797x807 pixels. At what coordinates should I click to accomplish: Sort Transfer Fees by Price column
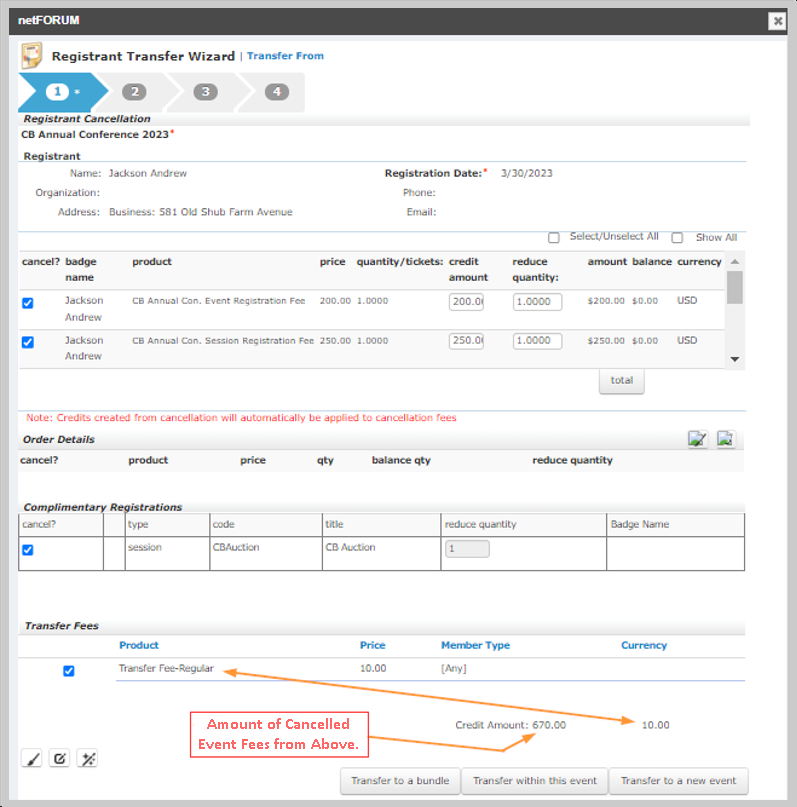(373, 645)
